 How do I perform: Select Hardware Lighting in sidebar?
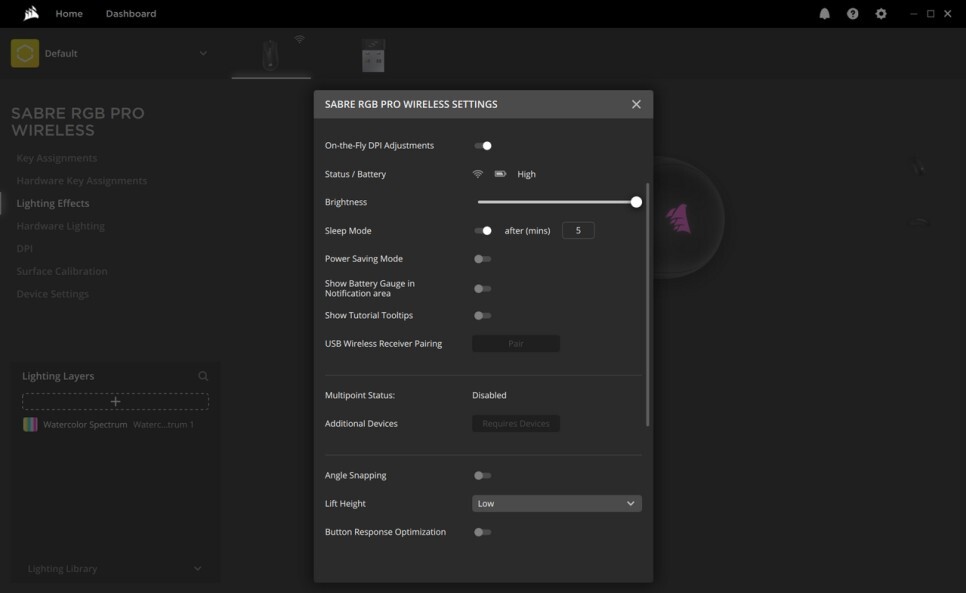tap(60, 226)
